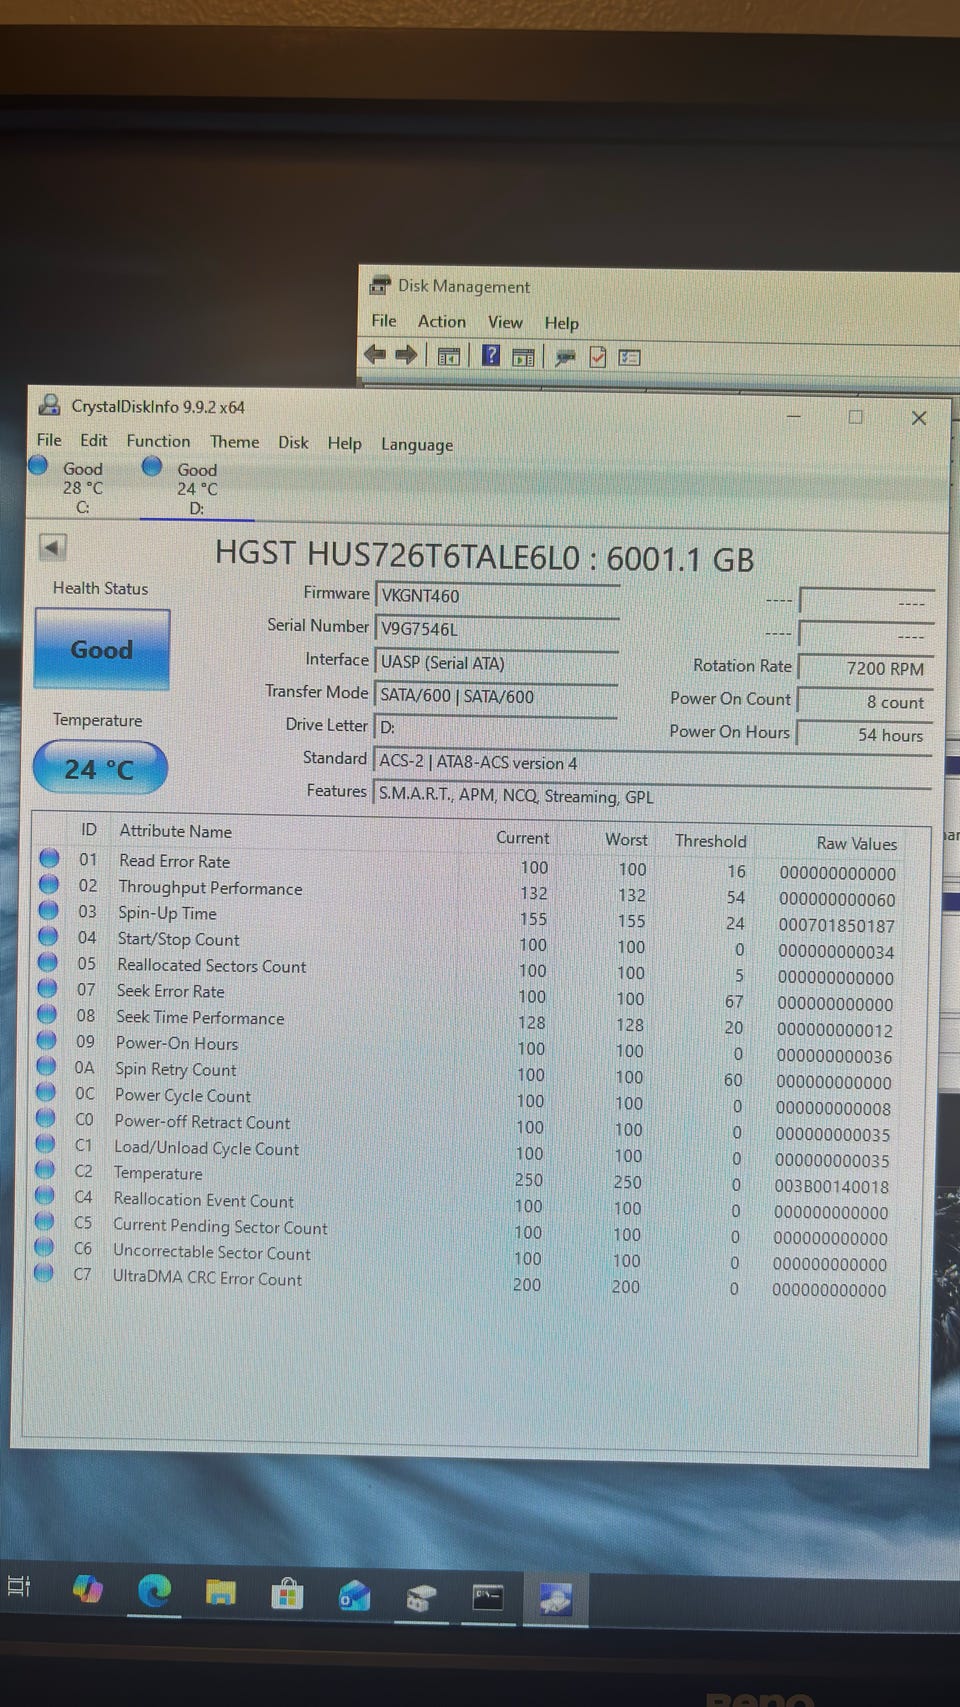The width and height of the screenshot is (960, 1707).
Task: Open Microsoft Store from the taskbar
Action: tap(287, 1594)
